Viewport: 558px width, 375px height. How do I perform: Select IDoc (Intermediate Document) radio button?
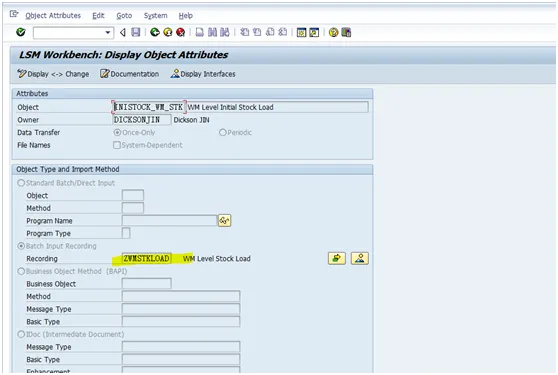point(21,334)
